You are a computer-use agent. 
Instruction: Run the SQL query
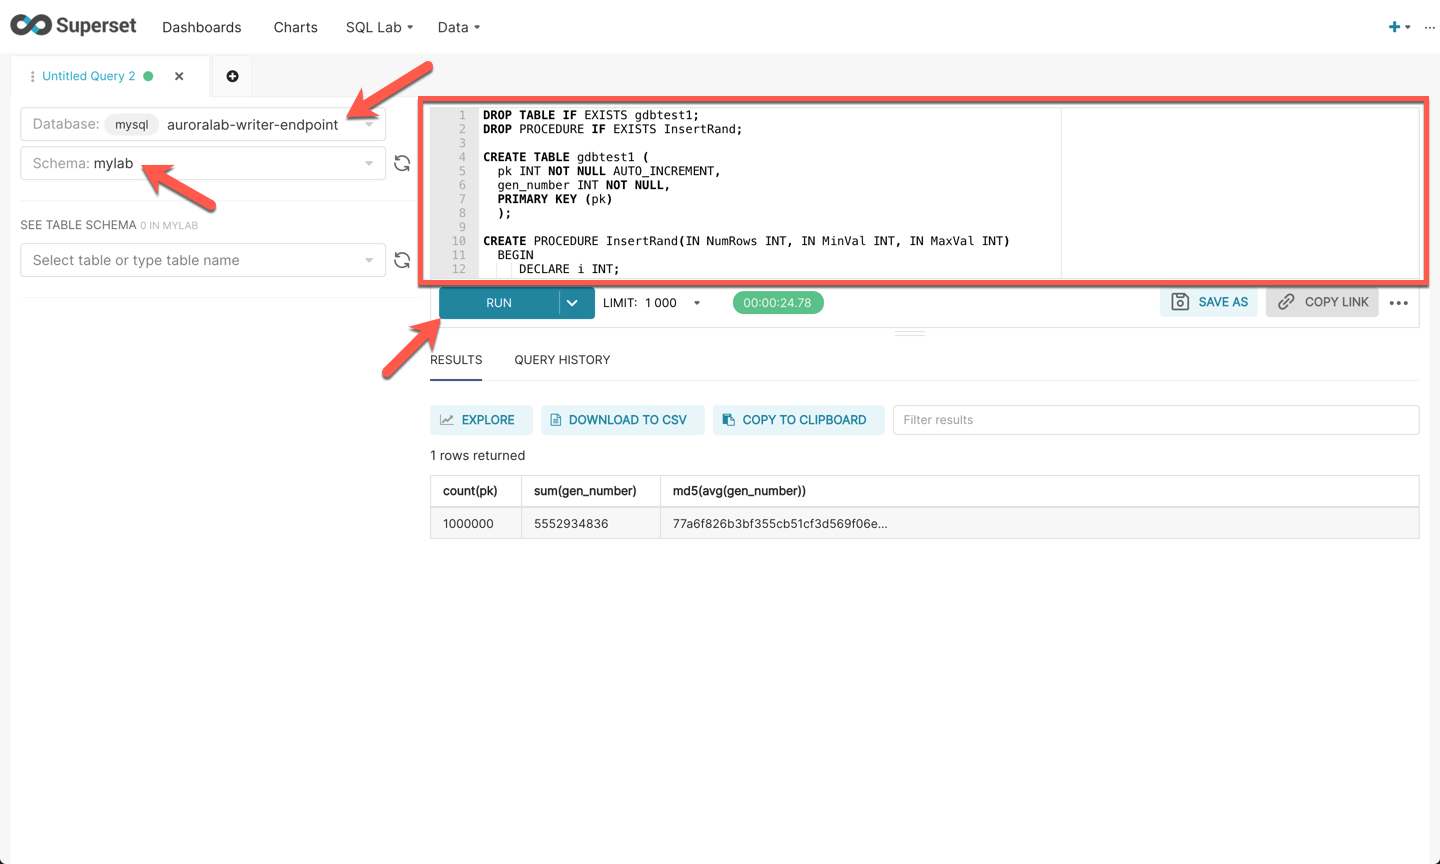pyautogui.click(x=498, y=301)
